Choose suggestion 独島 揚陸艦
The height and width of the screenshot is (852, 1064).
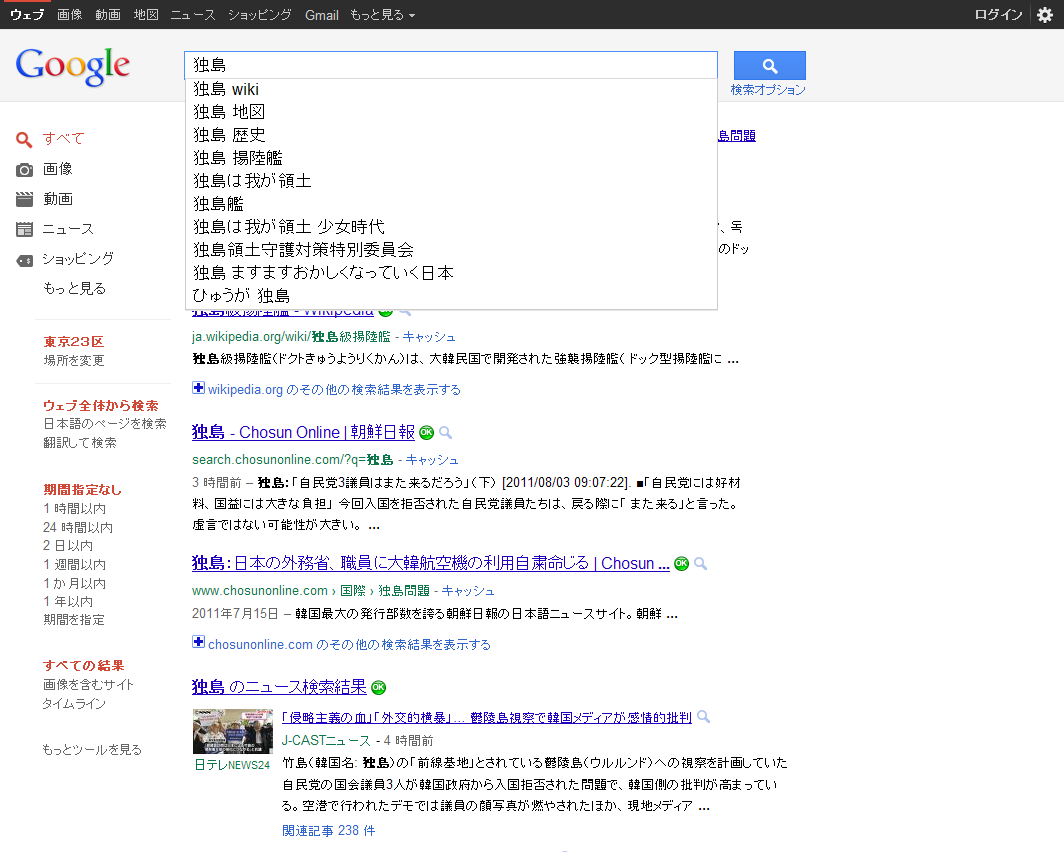pyautogui.click(x=451, y=158)
